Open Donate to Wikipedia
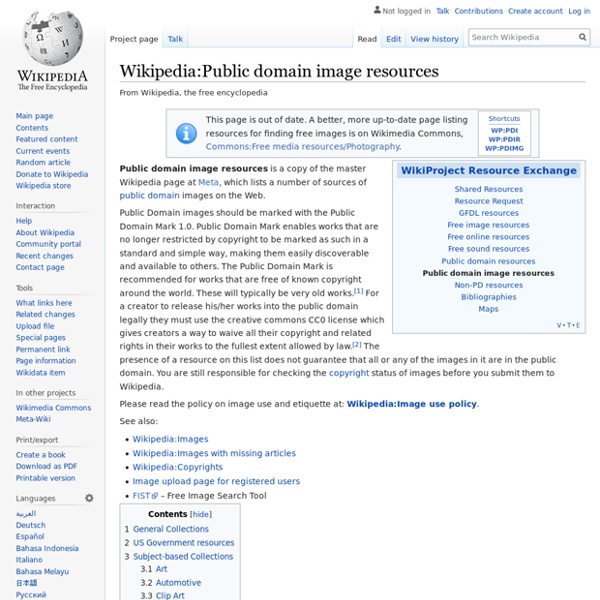 point(52,174)
